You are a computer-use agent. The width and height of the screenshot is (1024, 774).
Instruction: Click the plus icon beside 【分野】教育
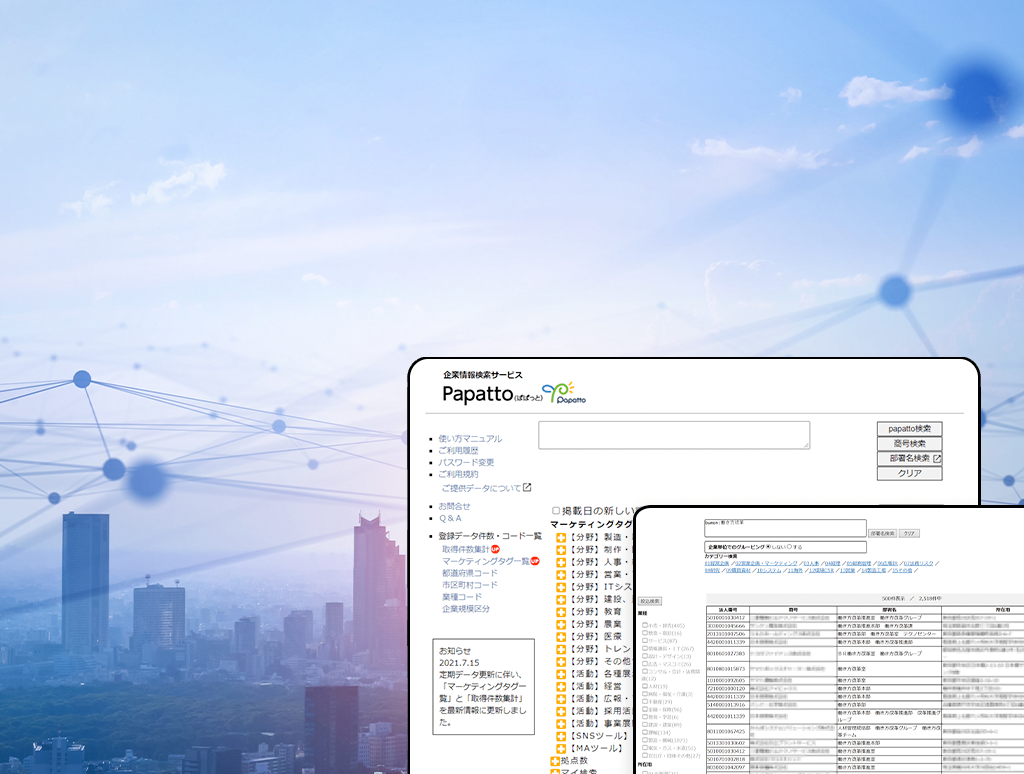click(x=560, y=612)
